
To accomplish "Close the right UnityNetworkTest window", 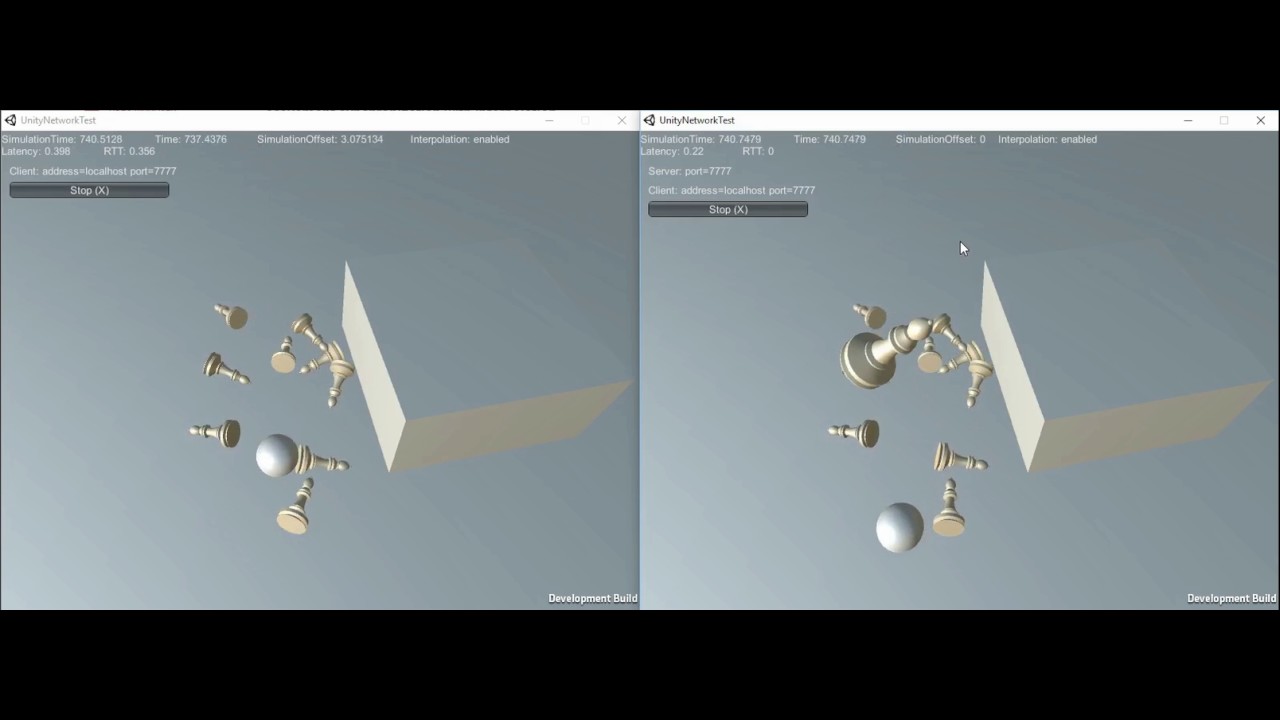I will [x=1260, y=120].
